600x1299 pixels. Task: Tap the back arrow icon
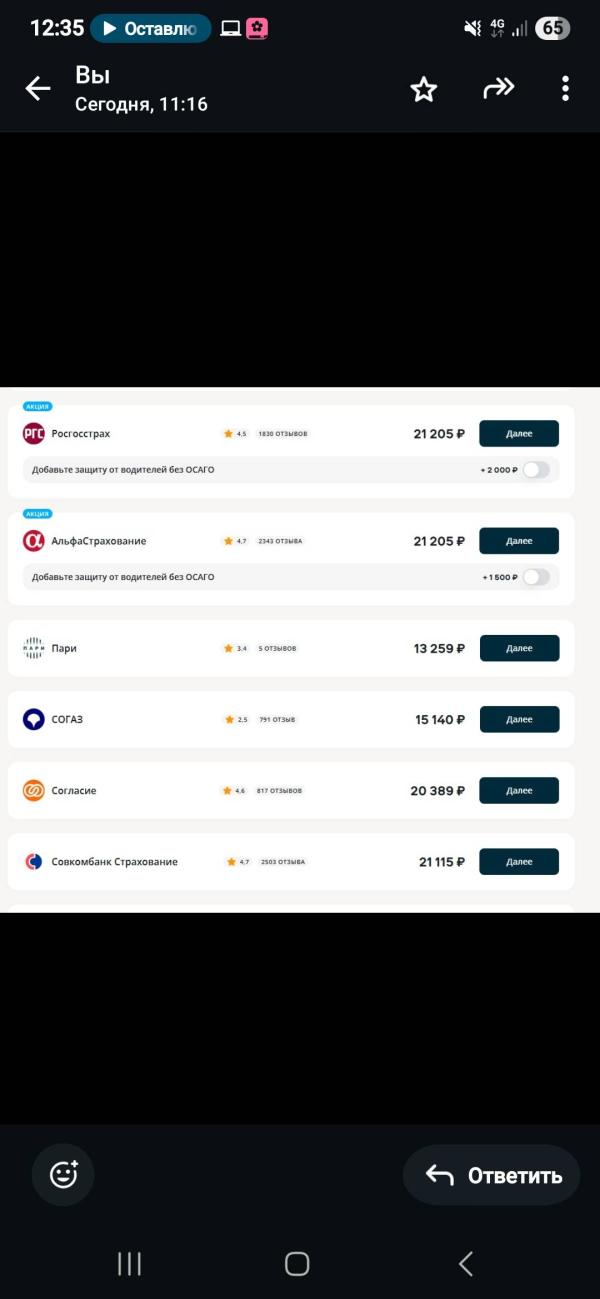coord(38,89)
